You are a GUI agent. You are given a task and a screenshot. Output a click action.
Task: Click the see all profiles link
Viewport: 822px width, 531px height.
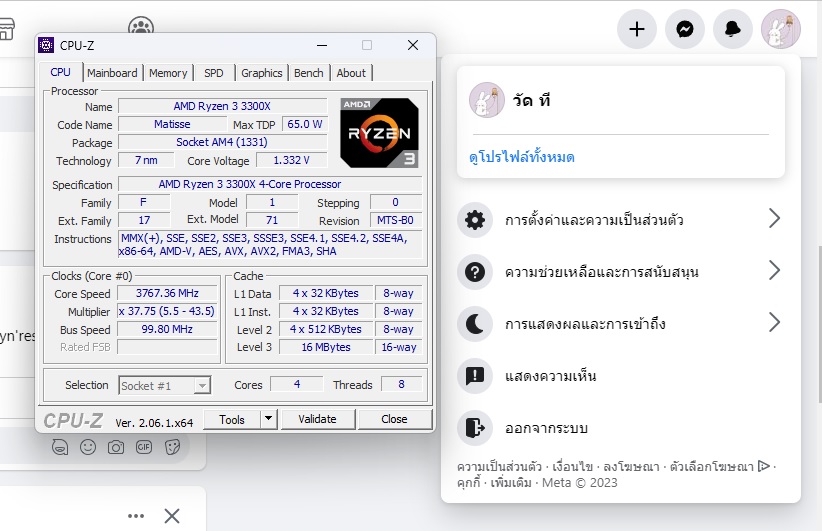[x=522, y=158]
